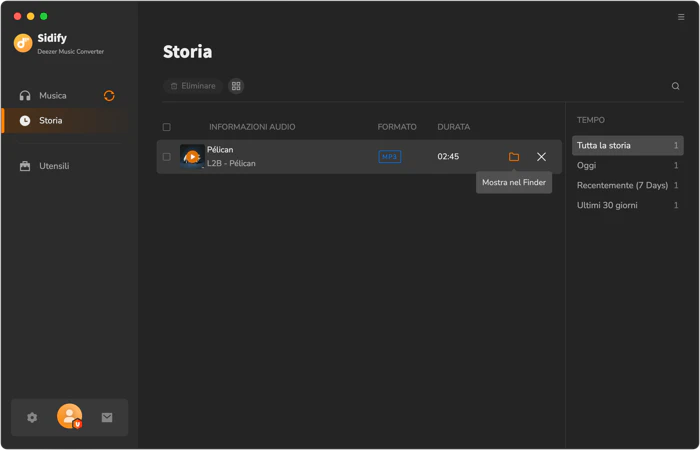Maximize window with green button
Screen dimensions: 700x450
(44, 17)
